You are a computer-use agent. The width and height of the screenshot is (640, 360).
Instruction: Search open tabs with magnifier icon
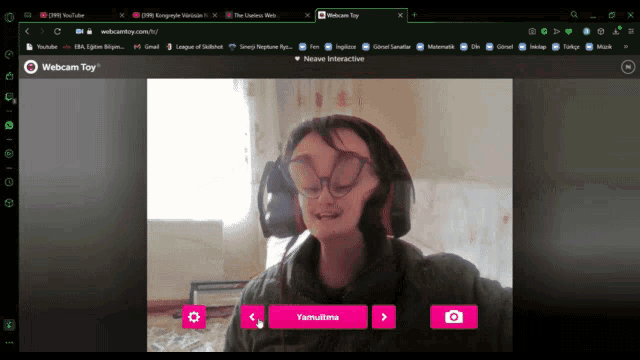tap(574, 15)
